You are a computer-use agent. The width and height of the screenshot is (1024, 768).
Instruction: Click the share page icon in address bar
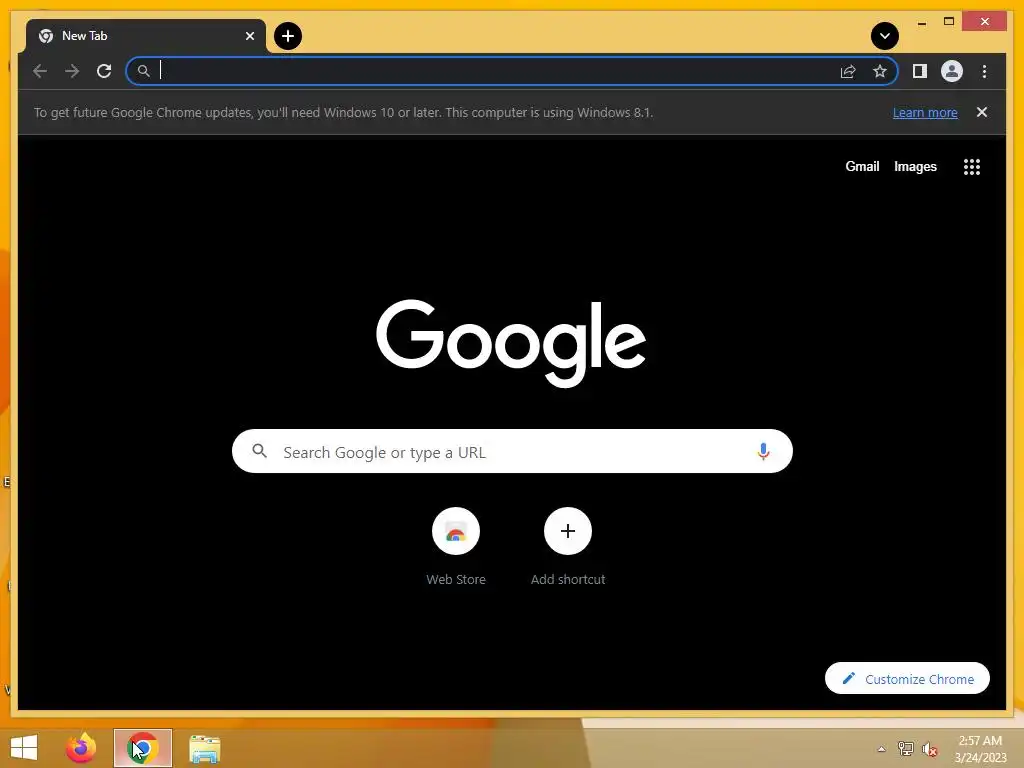848,71
